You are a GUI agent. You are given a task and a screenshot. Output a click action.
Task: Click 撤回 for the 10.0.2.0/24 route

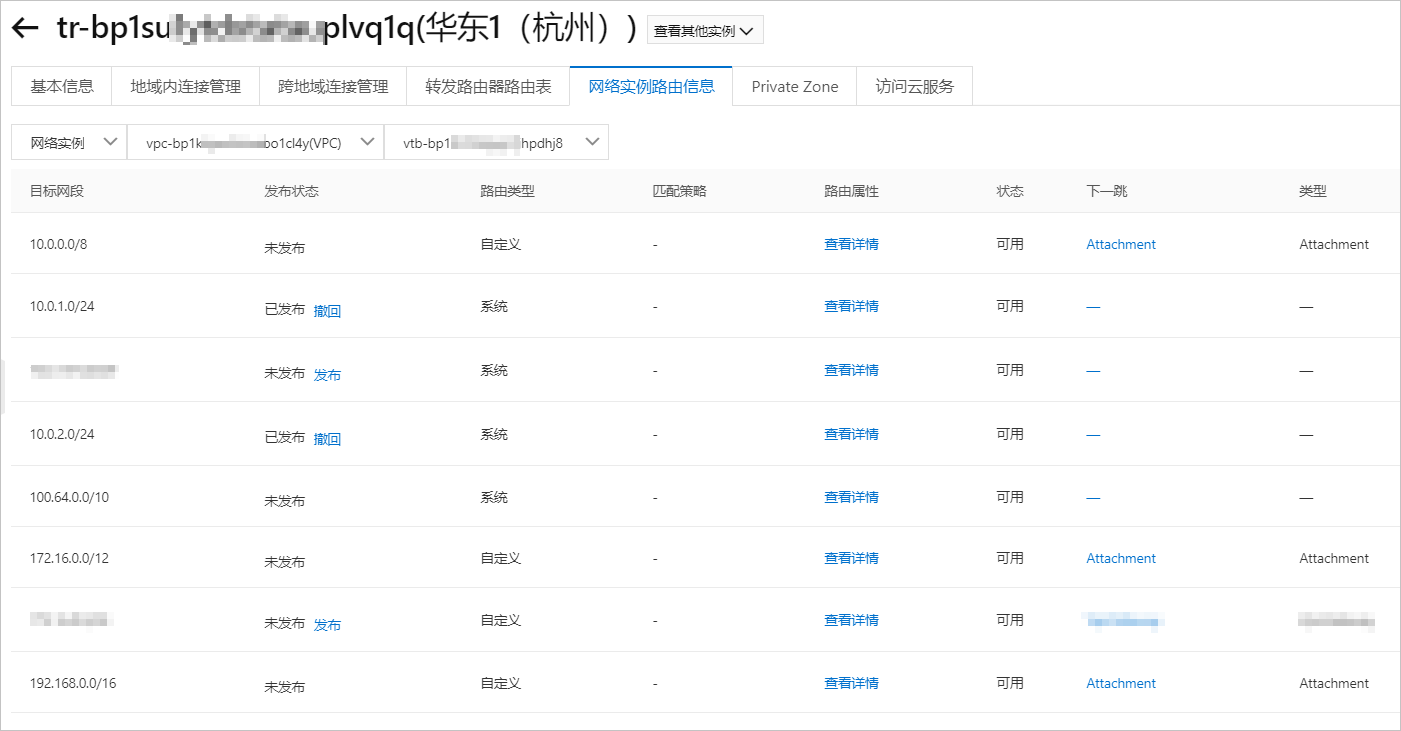pos(327,439)
